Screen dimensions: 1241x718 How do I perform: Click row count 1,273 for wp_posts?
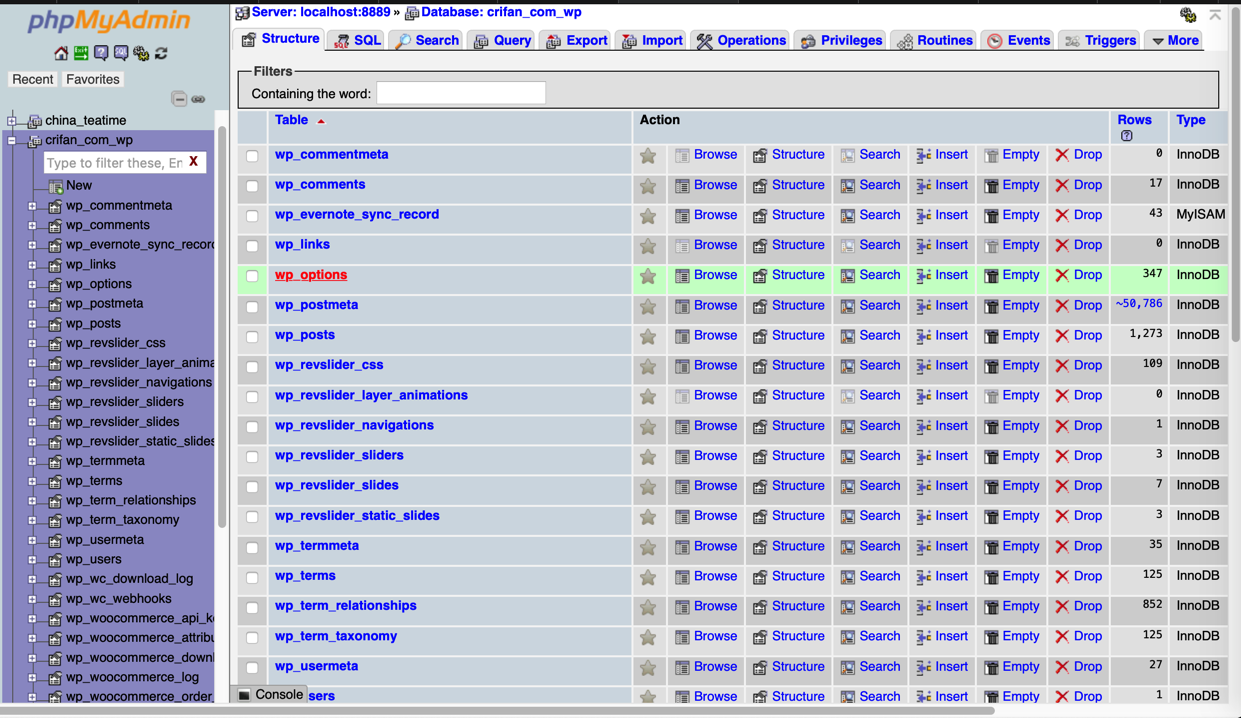click(1145, 335)
